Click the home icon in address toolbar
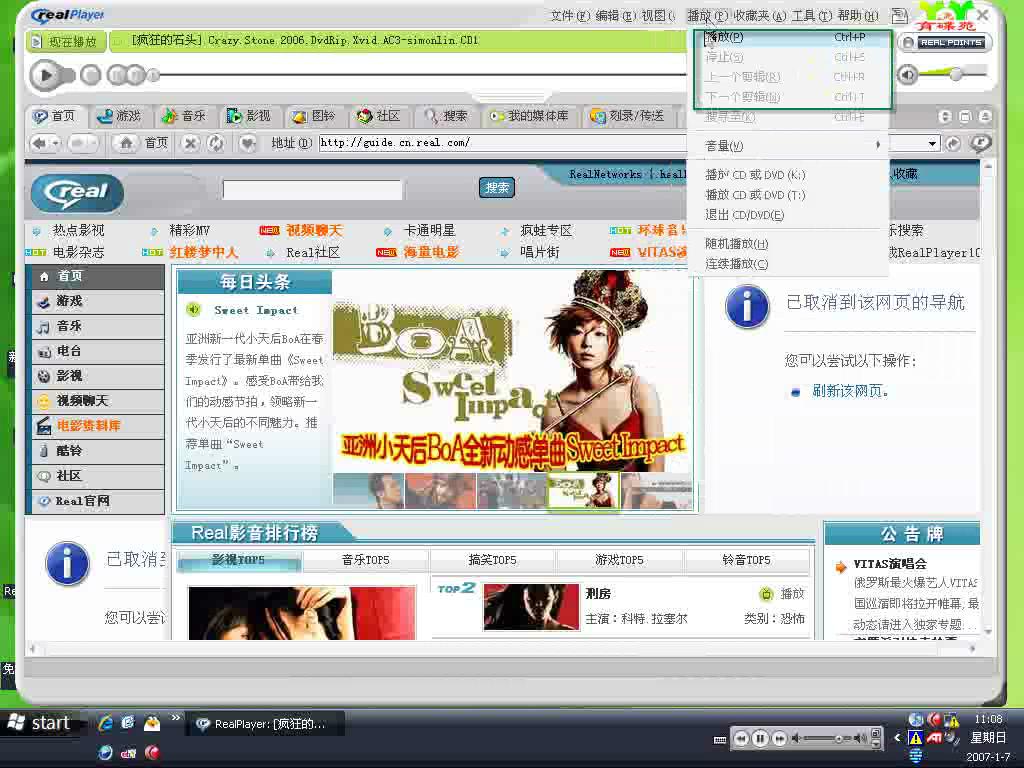The height and width of the screenshot is (768, 1024). pos(126,143)
